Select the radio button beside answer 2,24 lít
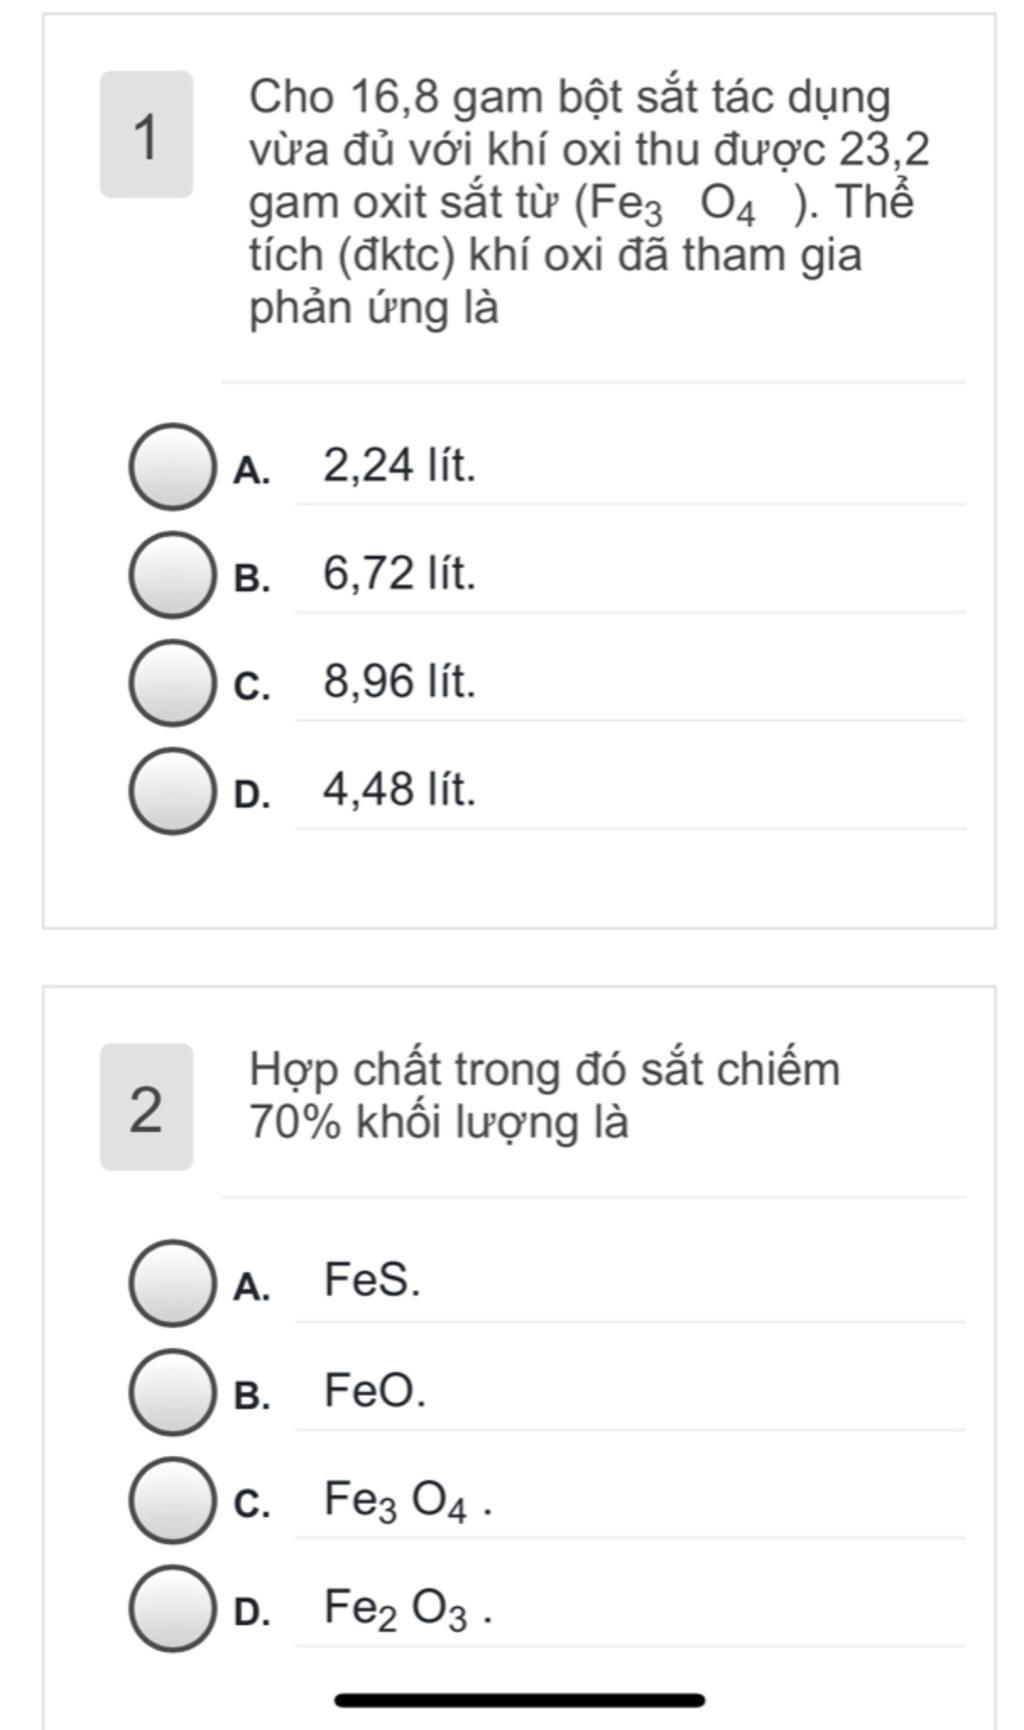 pyautogui.click(x=172, y=466)
